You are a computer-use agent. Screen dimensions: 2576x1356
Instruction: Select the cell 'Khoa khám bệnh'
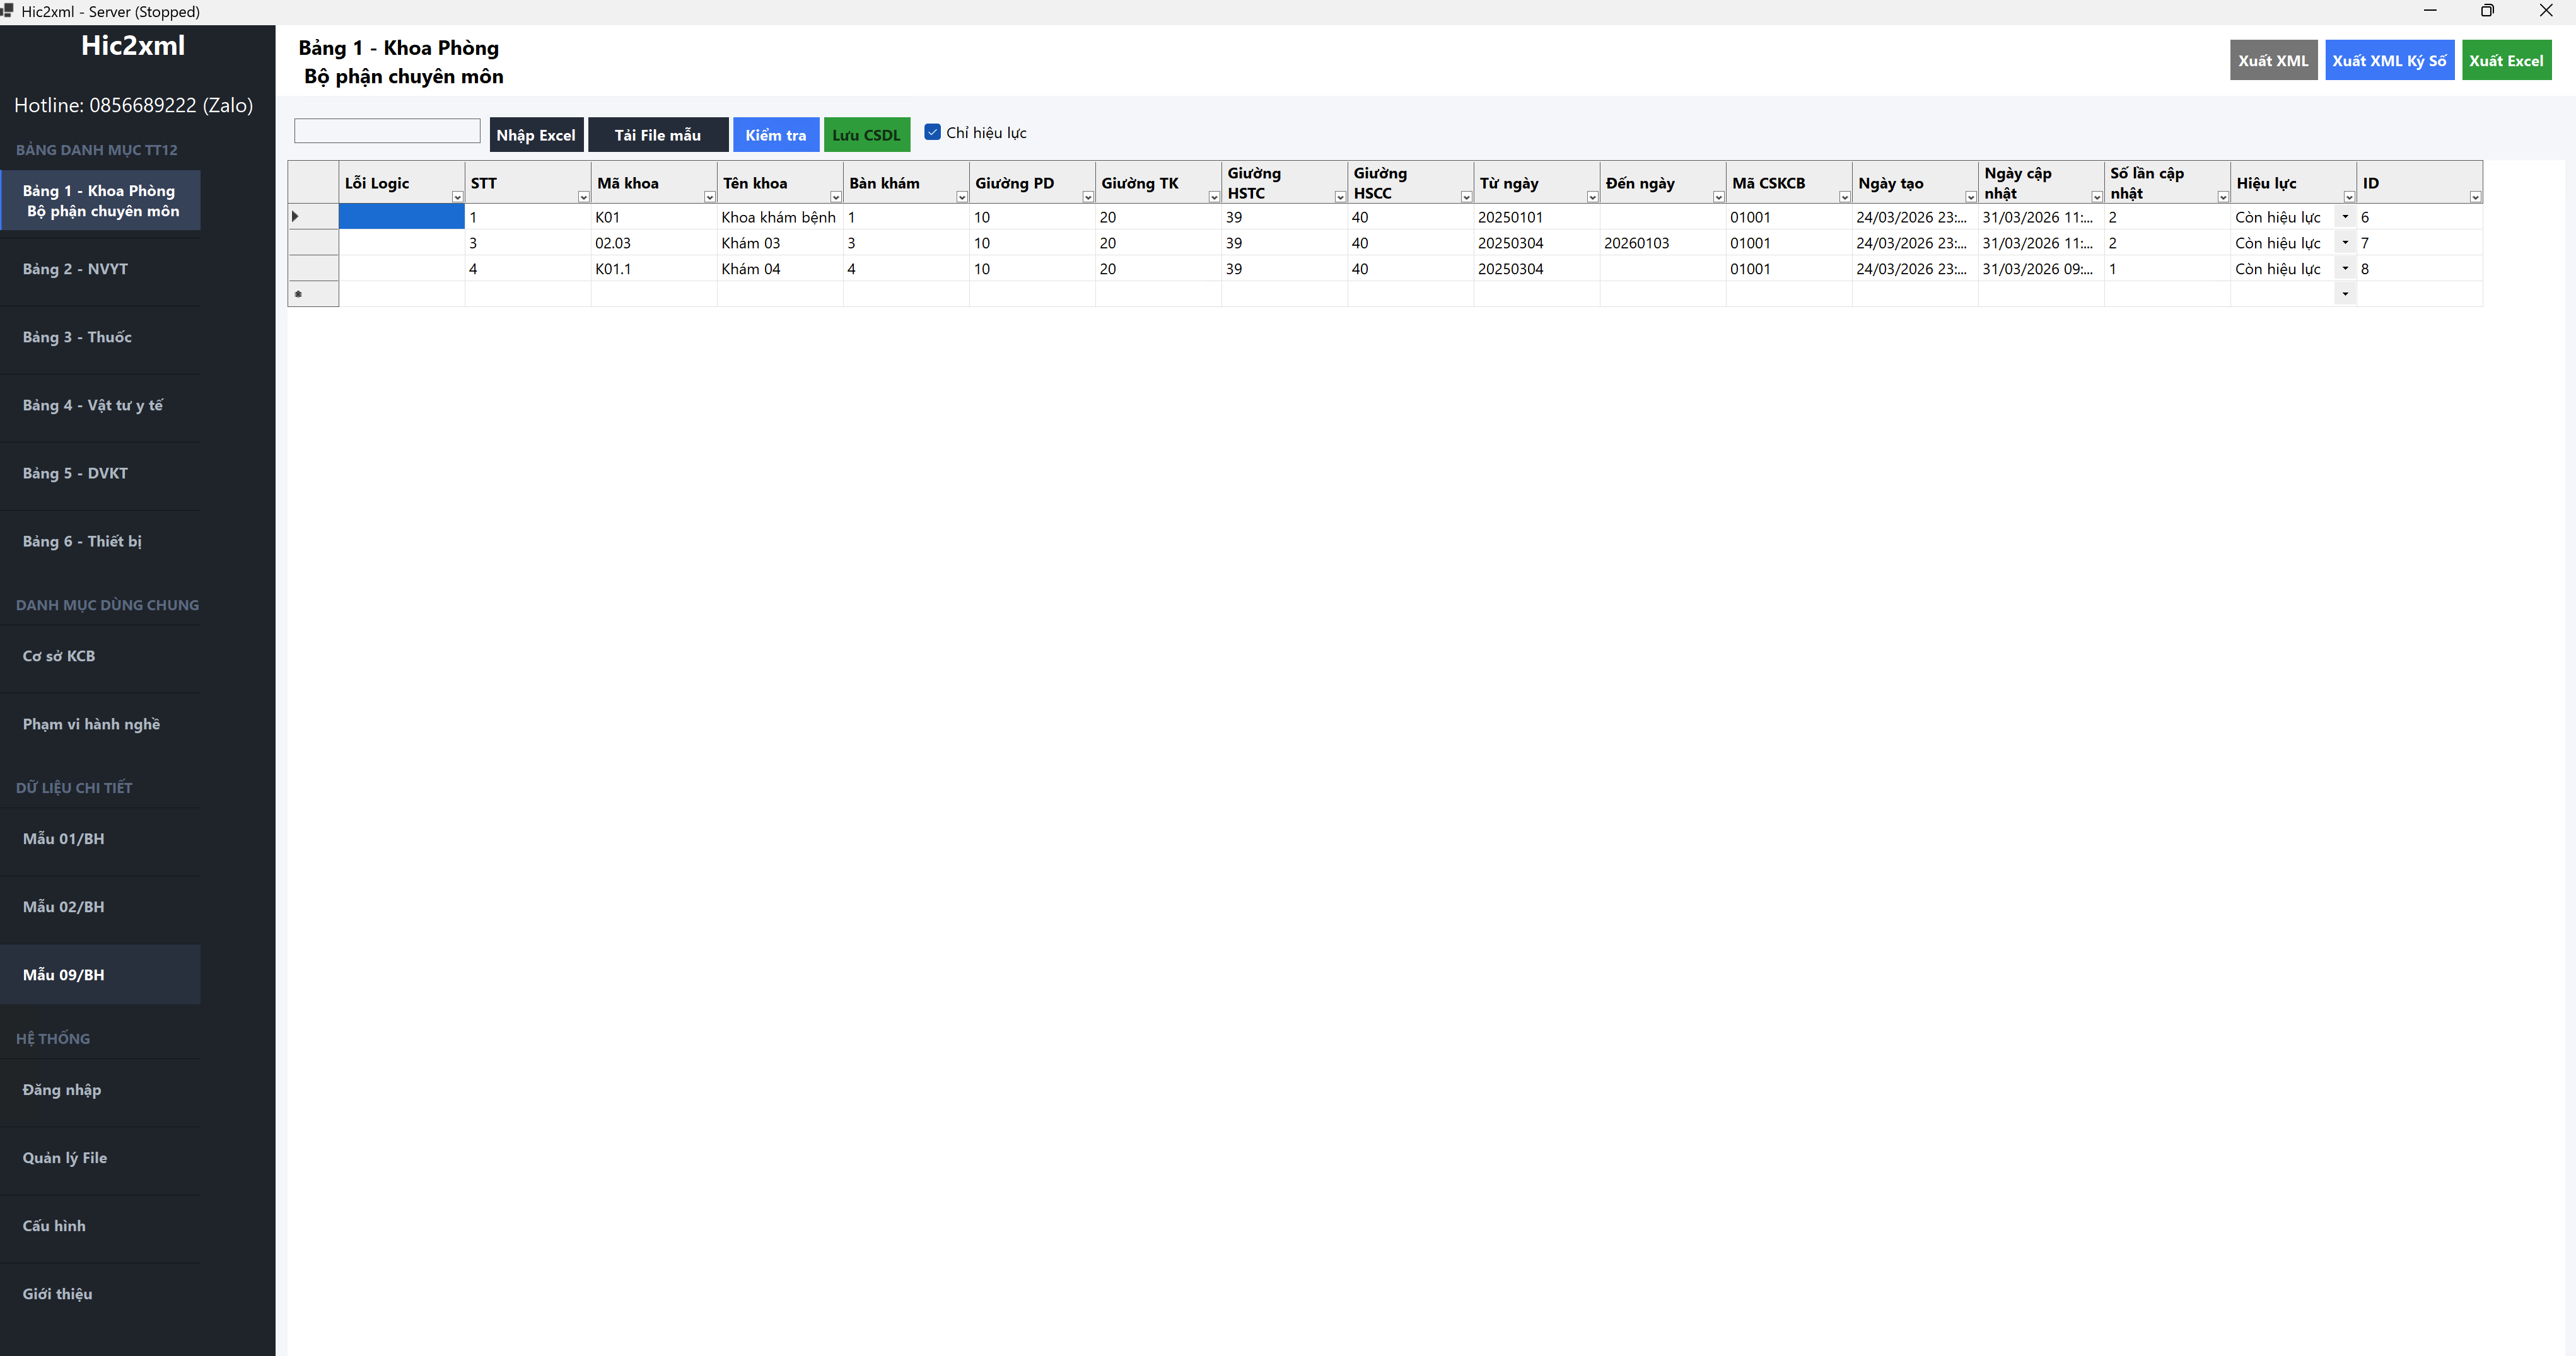[779, 217]
